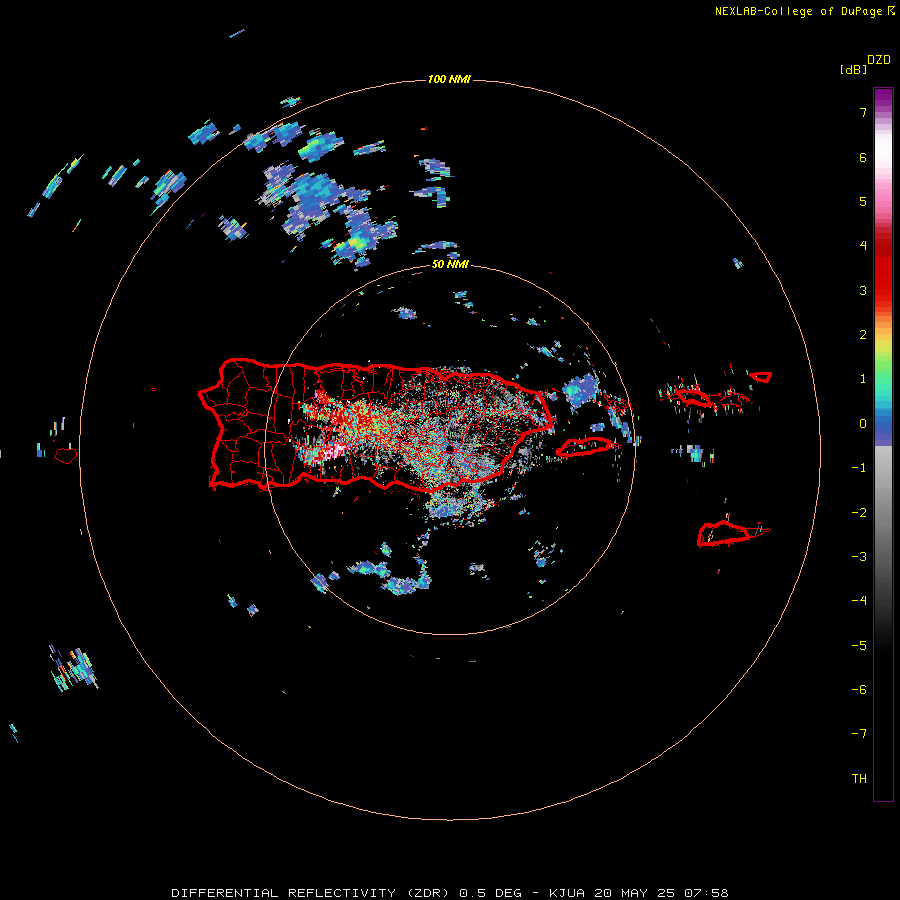Click the 6 value on the color scale
The height and width of the screenshot is (900, 900).
click(x=863, y=157)
